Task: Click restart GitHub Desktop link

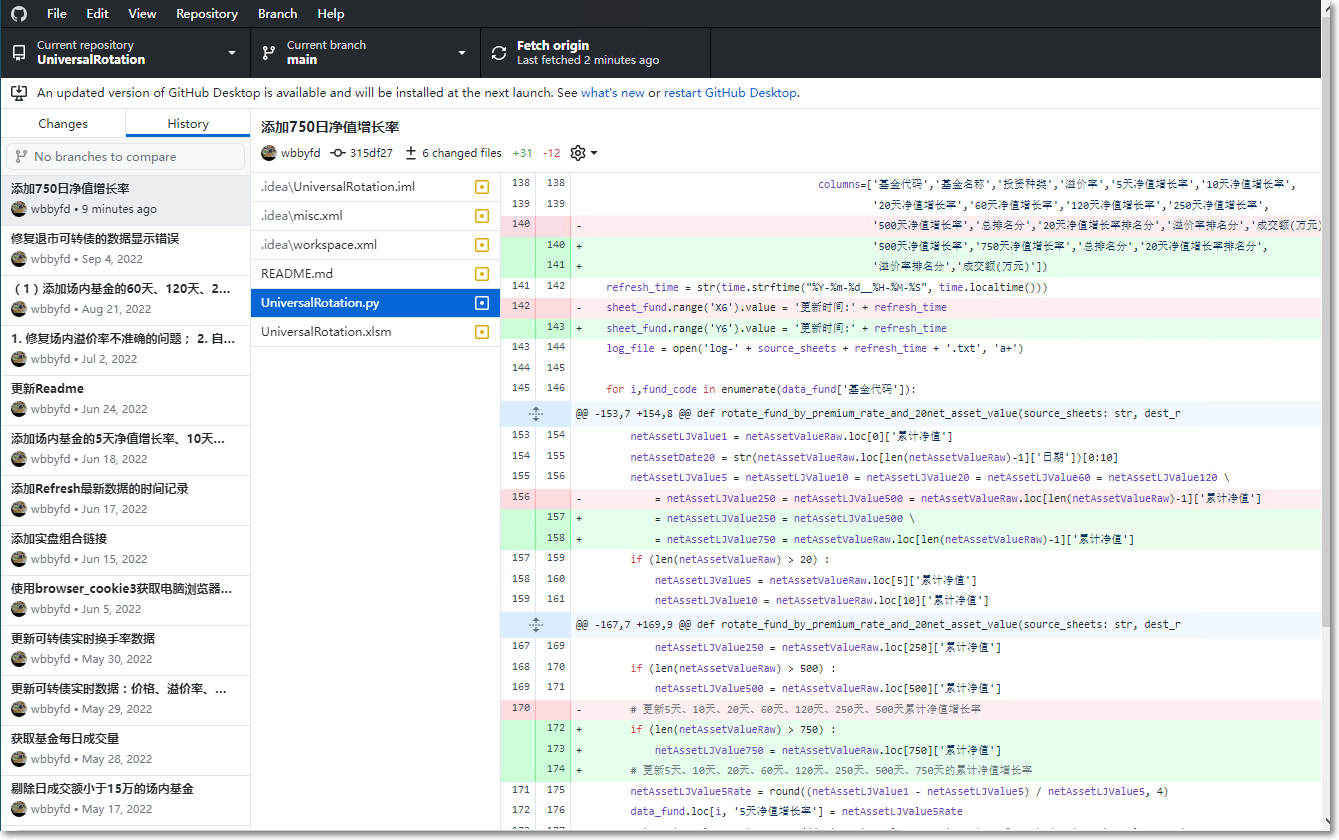Action: click(x=730, y=93)
